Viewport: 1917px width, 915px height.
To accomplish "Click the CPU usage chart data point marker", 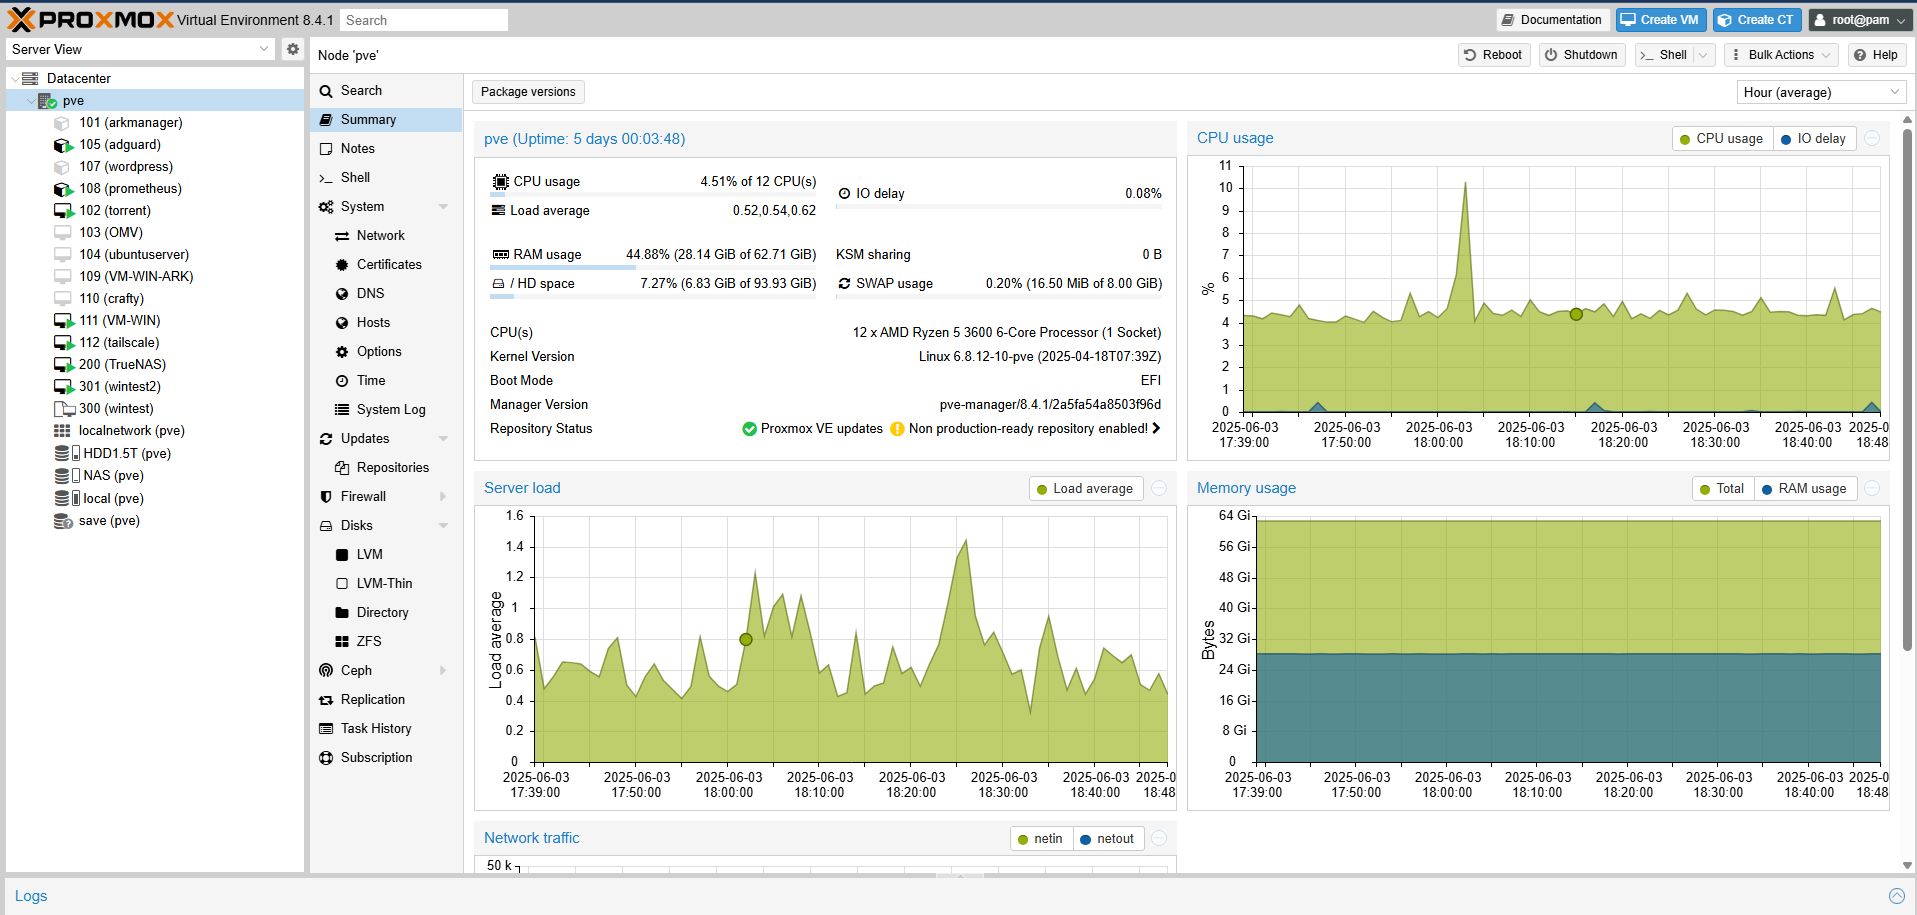I will [x=1576, y=314].
